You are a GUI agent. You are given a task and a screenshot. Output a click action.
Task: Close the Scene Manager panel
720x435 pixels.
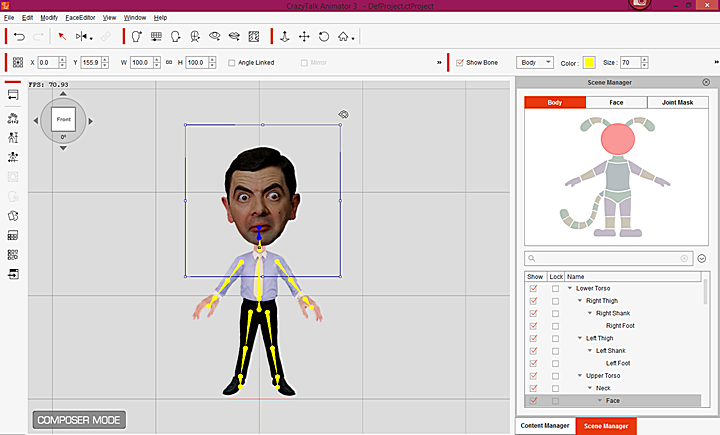click(706, 82)
